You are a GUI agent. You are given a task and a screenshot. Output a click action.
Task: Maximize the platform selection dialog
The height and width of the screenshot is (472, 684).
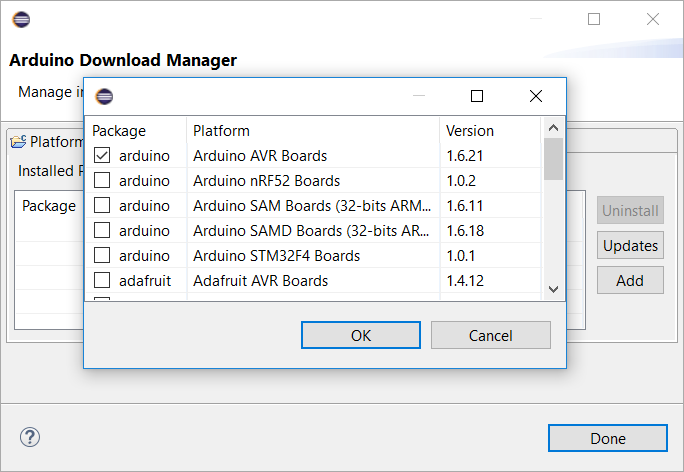[x=477, y=96]
